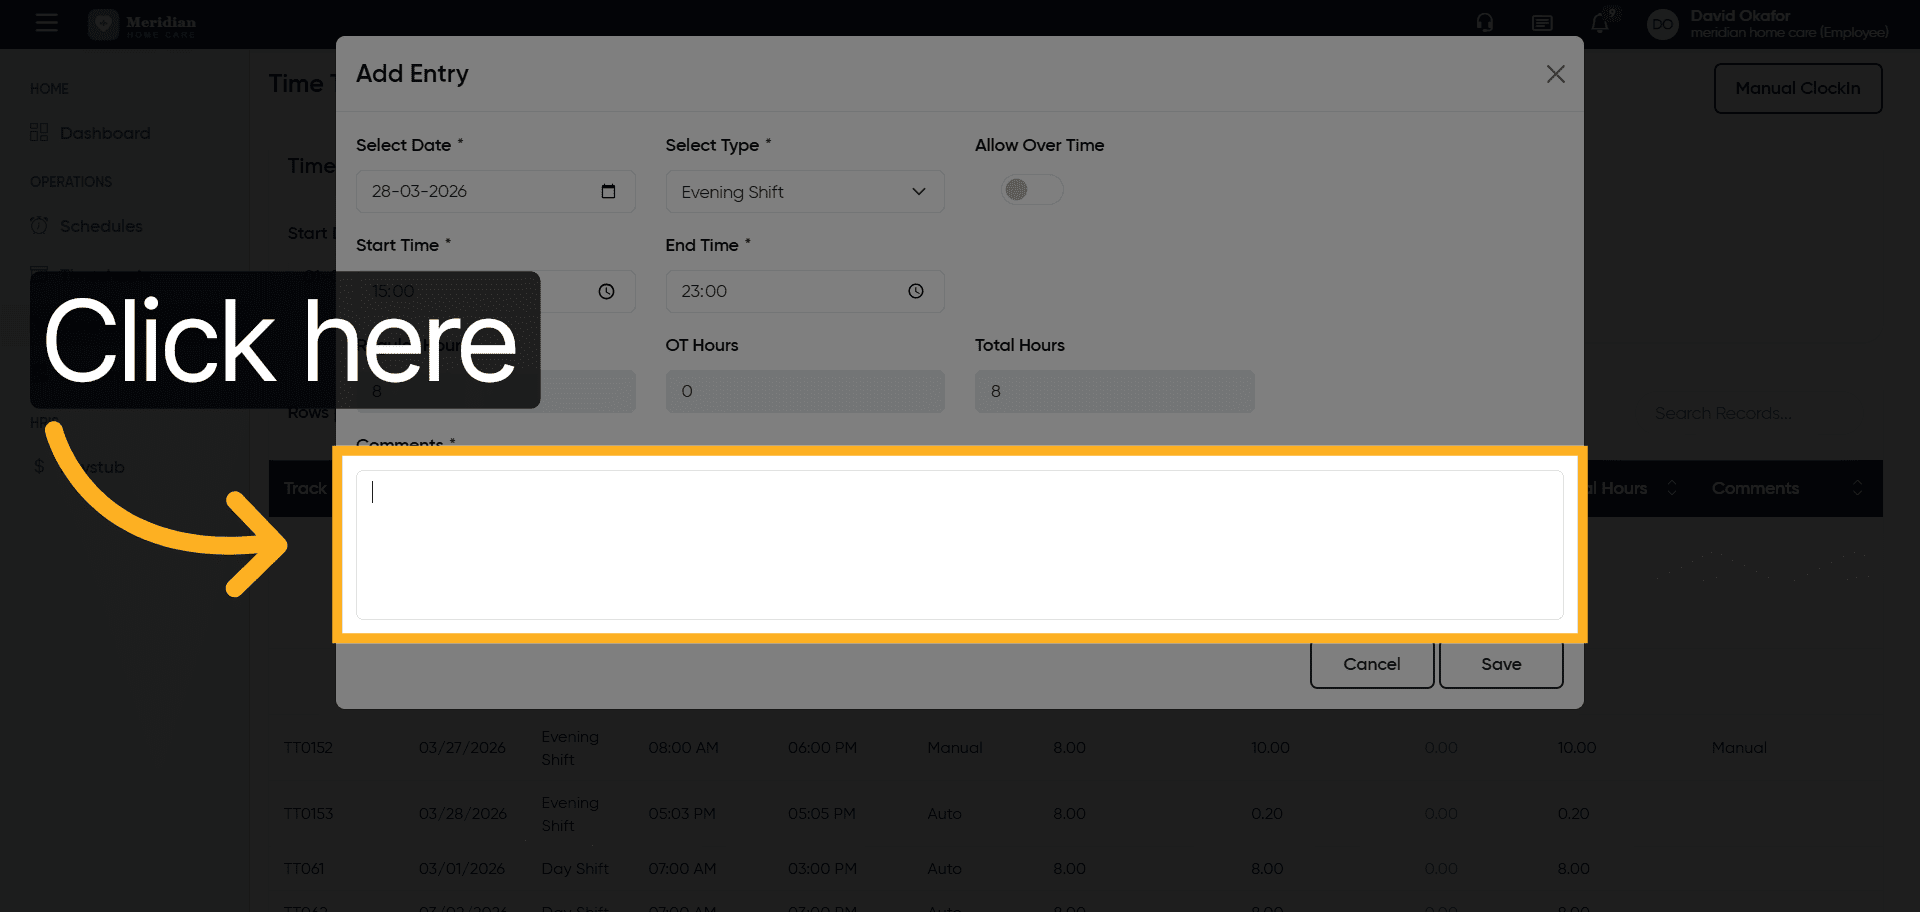This screenshot has width=1920, height=912.
Task: Sort by the Comments column arrows
Action: [x=1857, y=488]
